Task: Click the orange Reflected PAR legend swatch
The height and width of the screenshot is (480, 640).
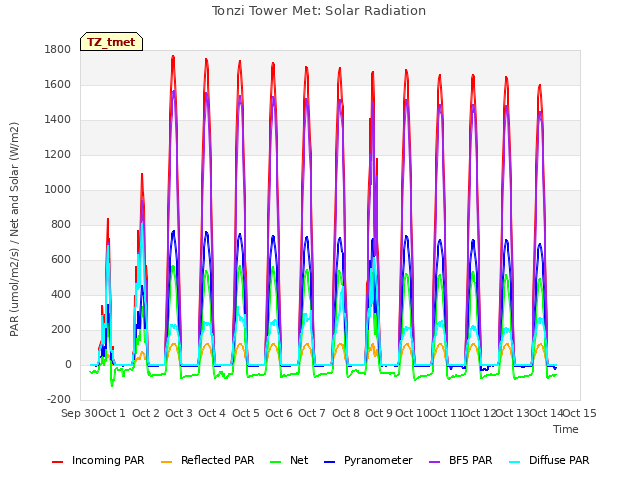Action: pos(167,462)
